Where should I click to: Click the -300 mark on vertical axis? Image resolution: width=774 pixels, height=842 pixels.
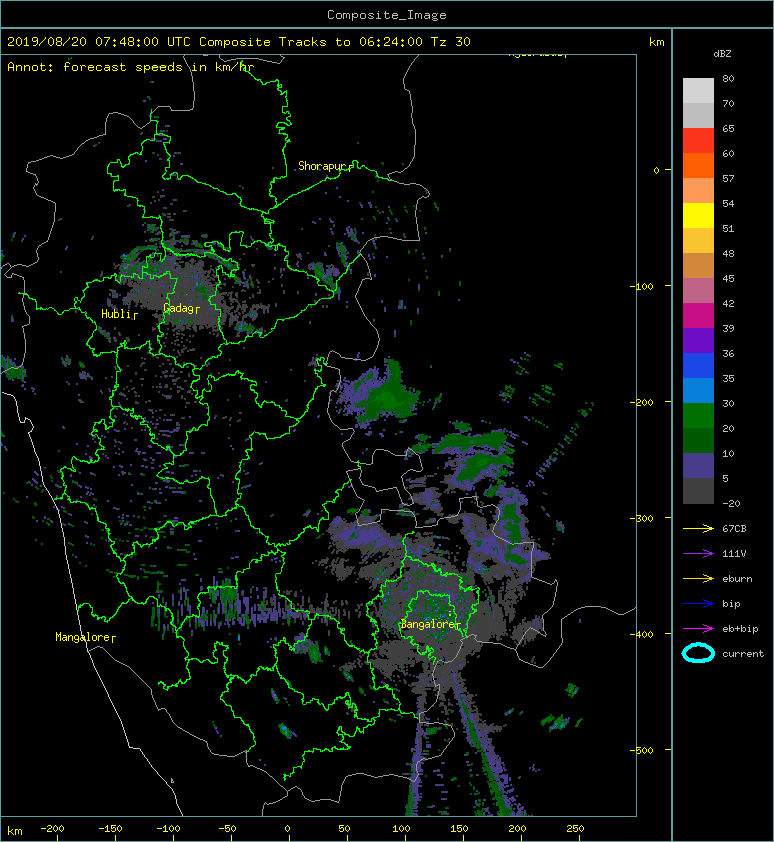[641, 518]
